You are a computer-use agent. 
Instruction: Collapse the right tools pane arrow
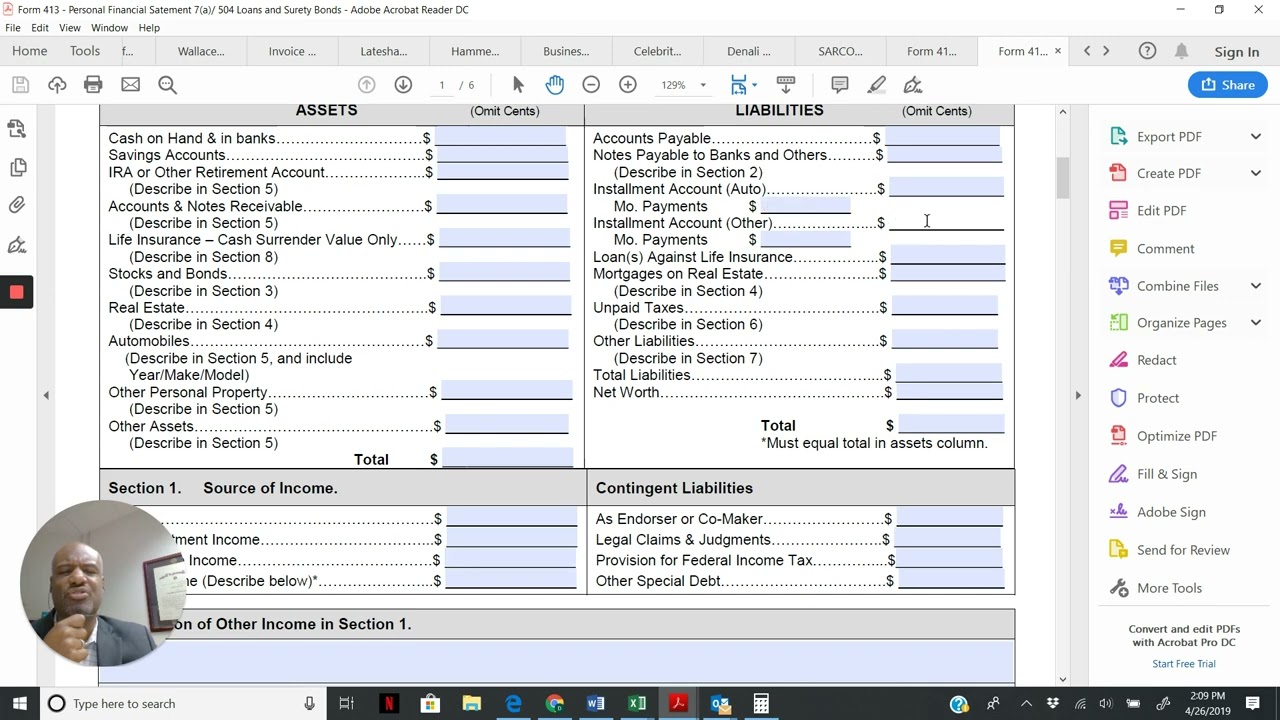1077,396
